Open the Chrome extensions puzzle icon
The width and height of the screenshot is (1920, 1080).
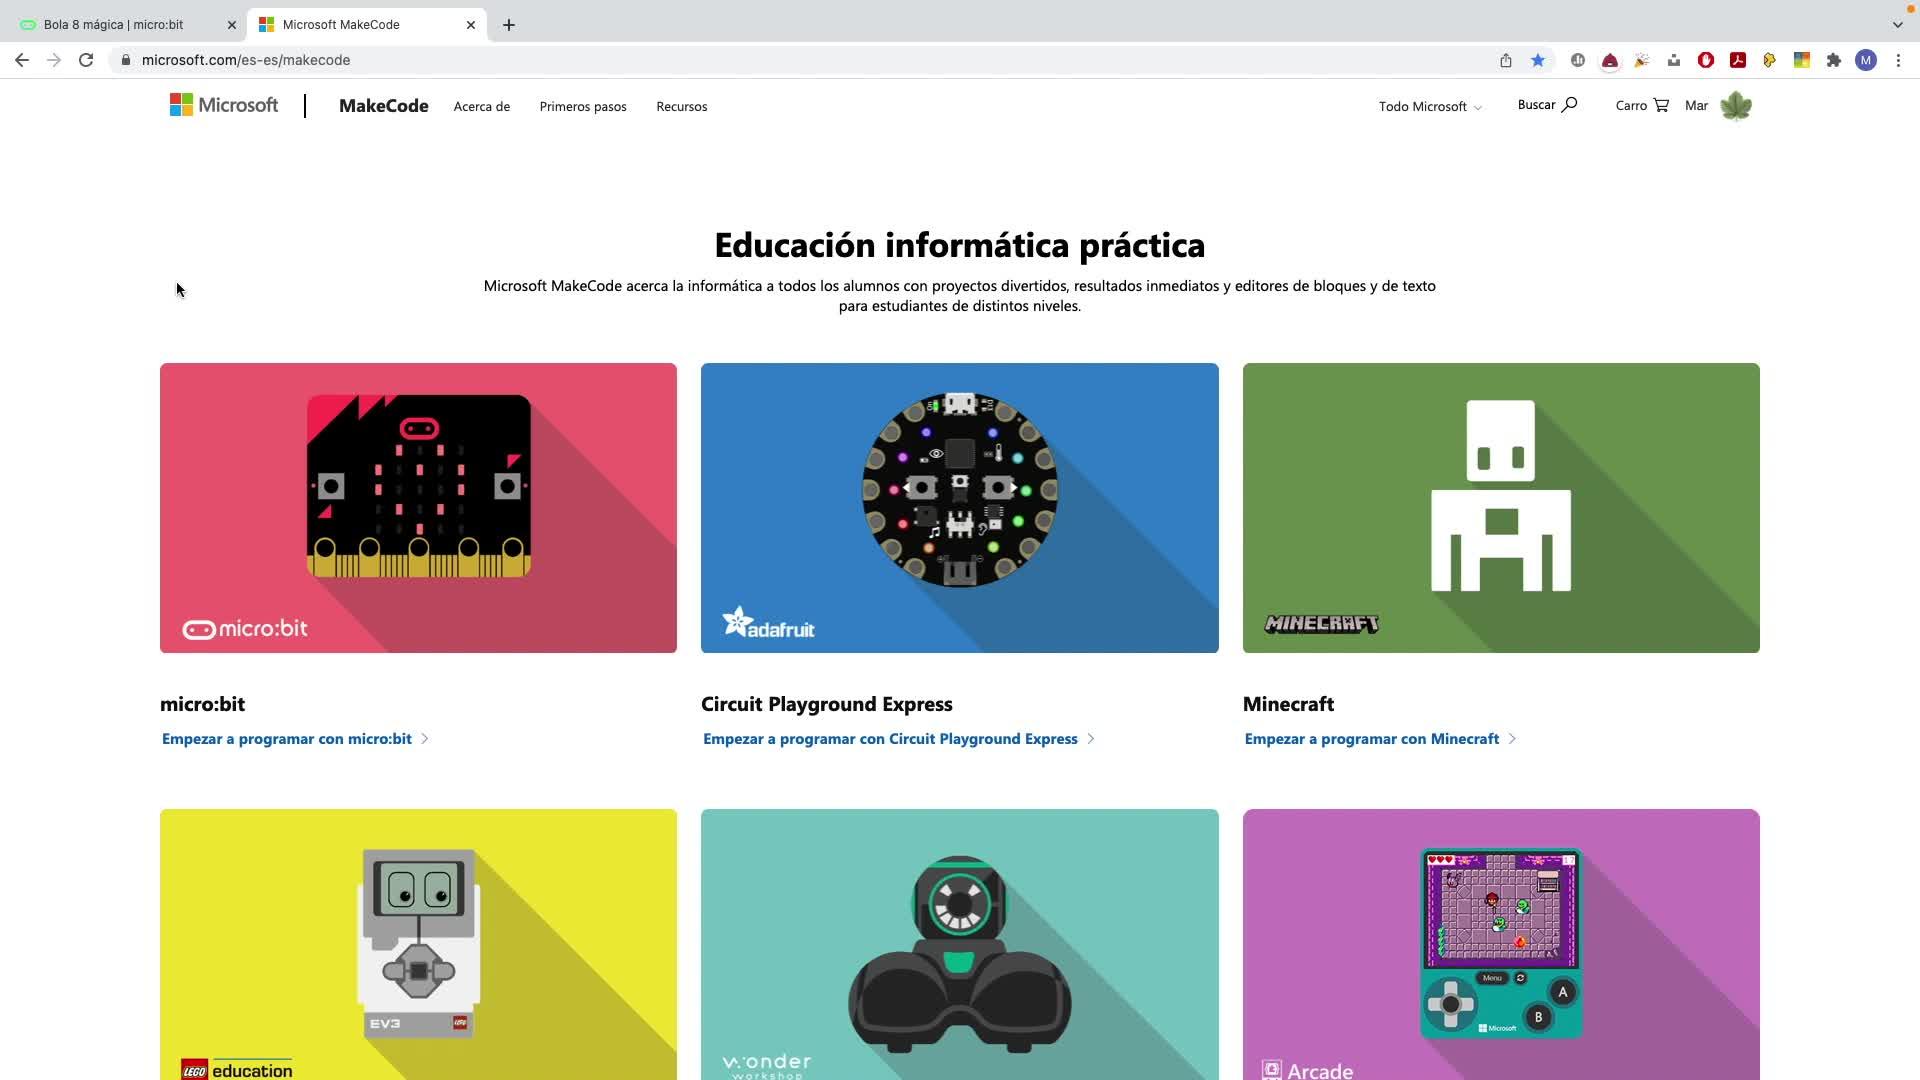click(1834, 60)
